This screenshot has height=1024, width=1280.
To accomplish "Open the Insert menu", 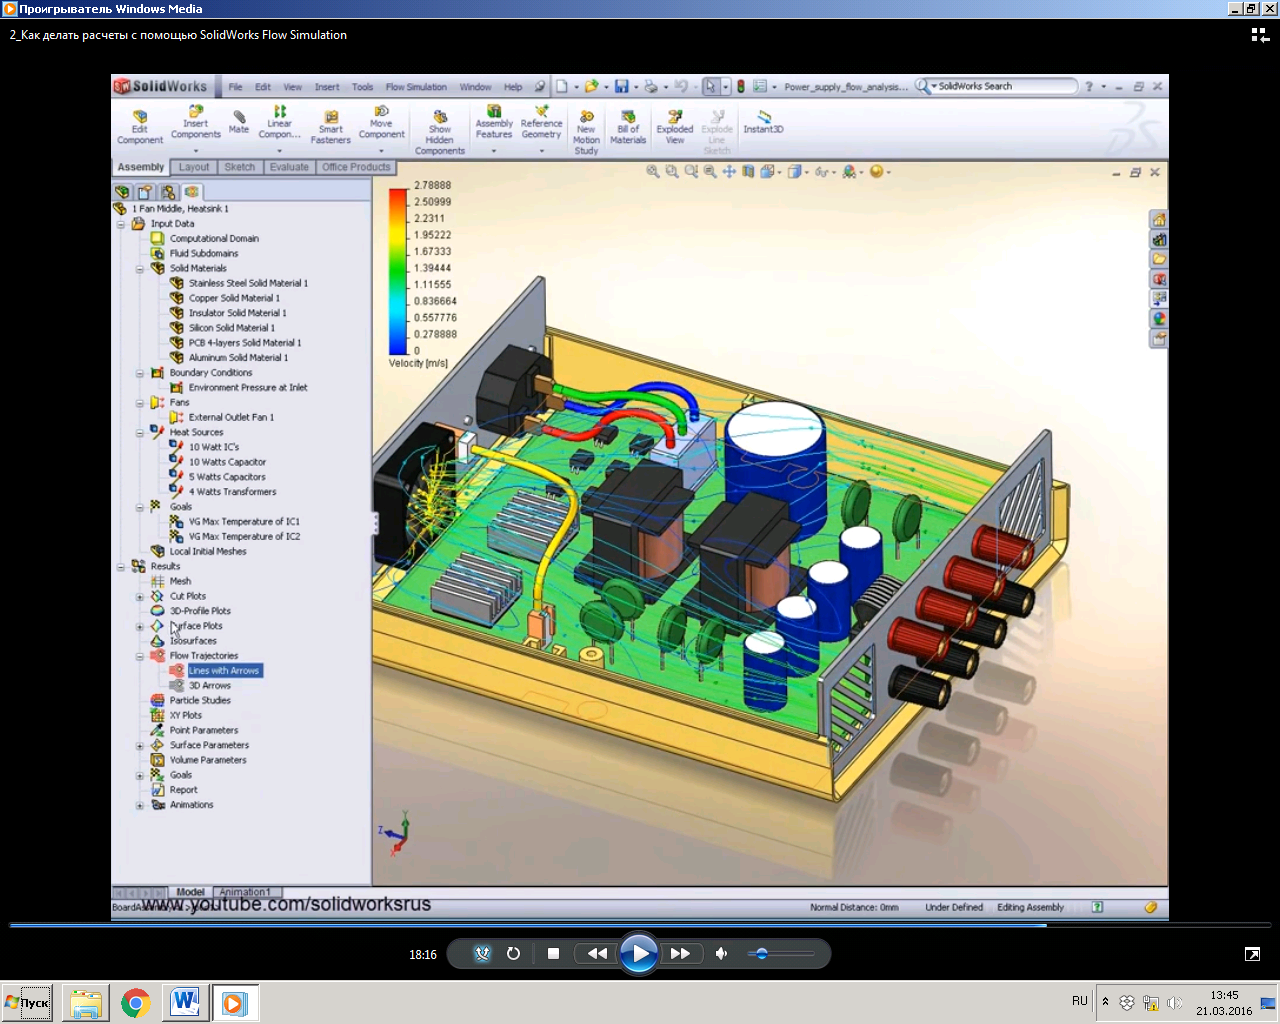I will [327, 87].
